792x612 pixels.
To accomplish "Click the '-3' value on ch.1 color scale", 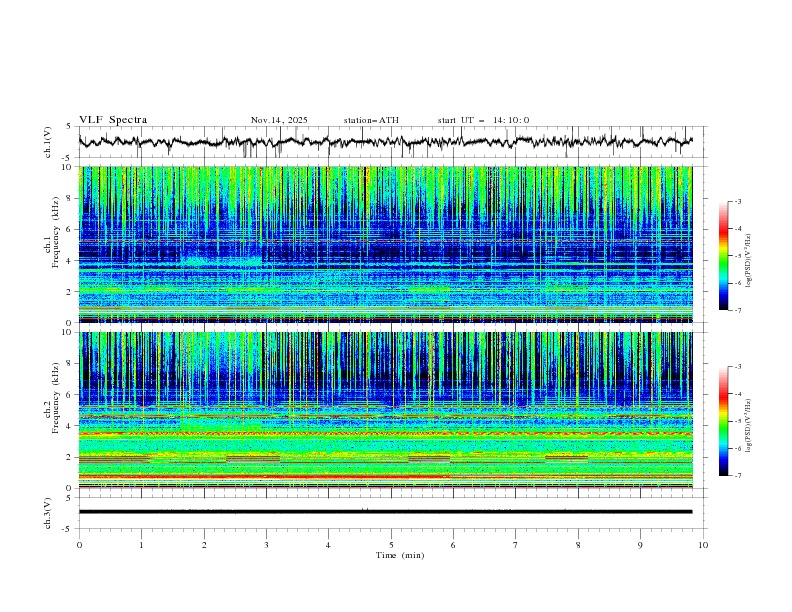I will click(737, 201).
